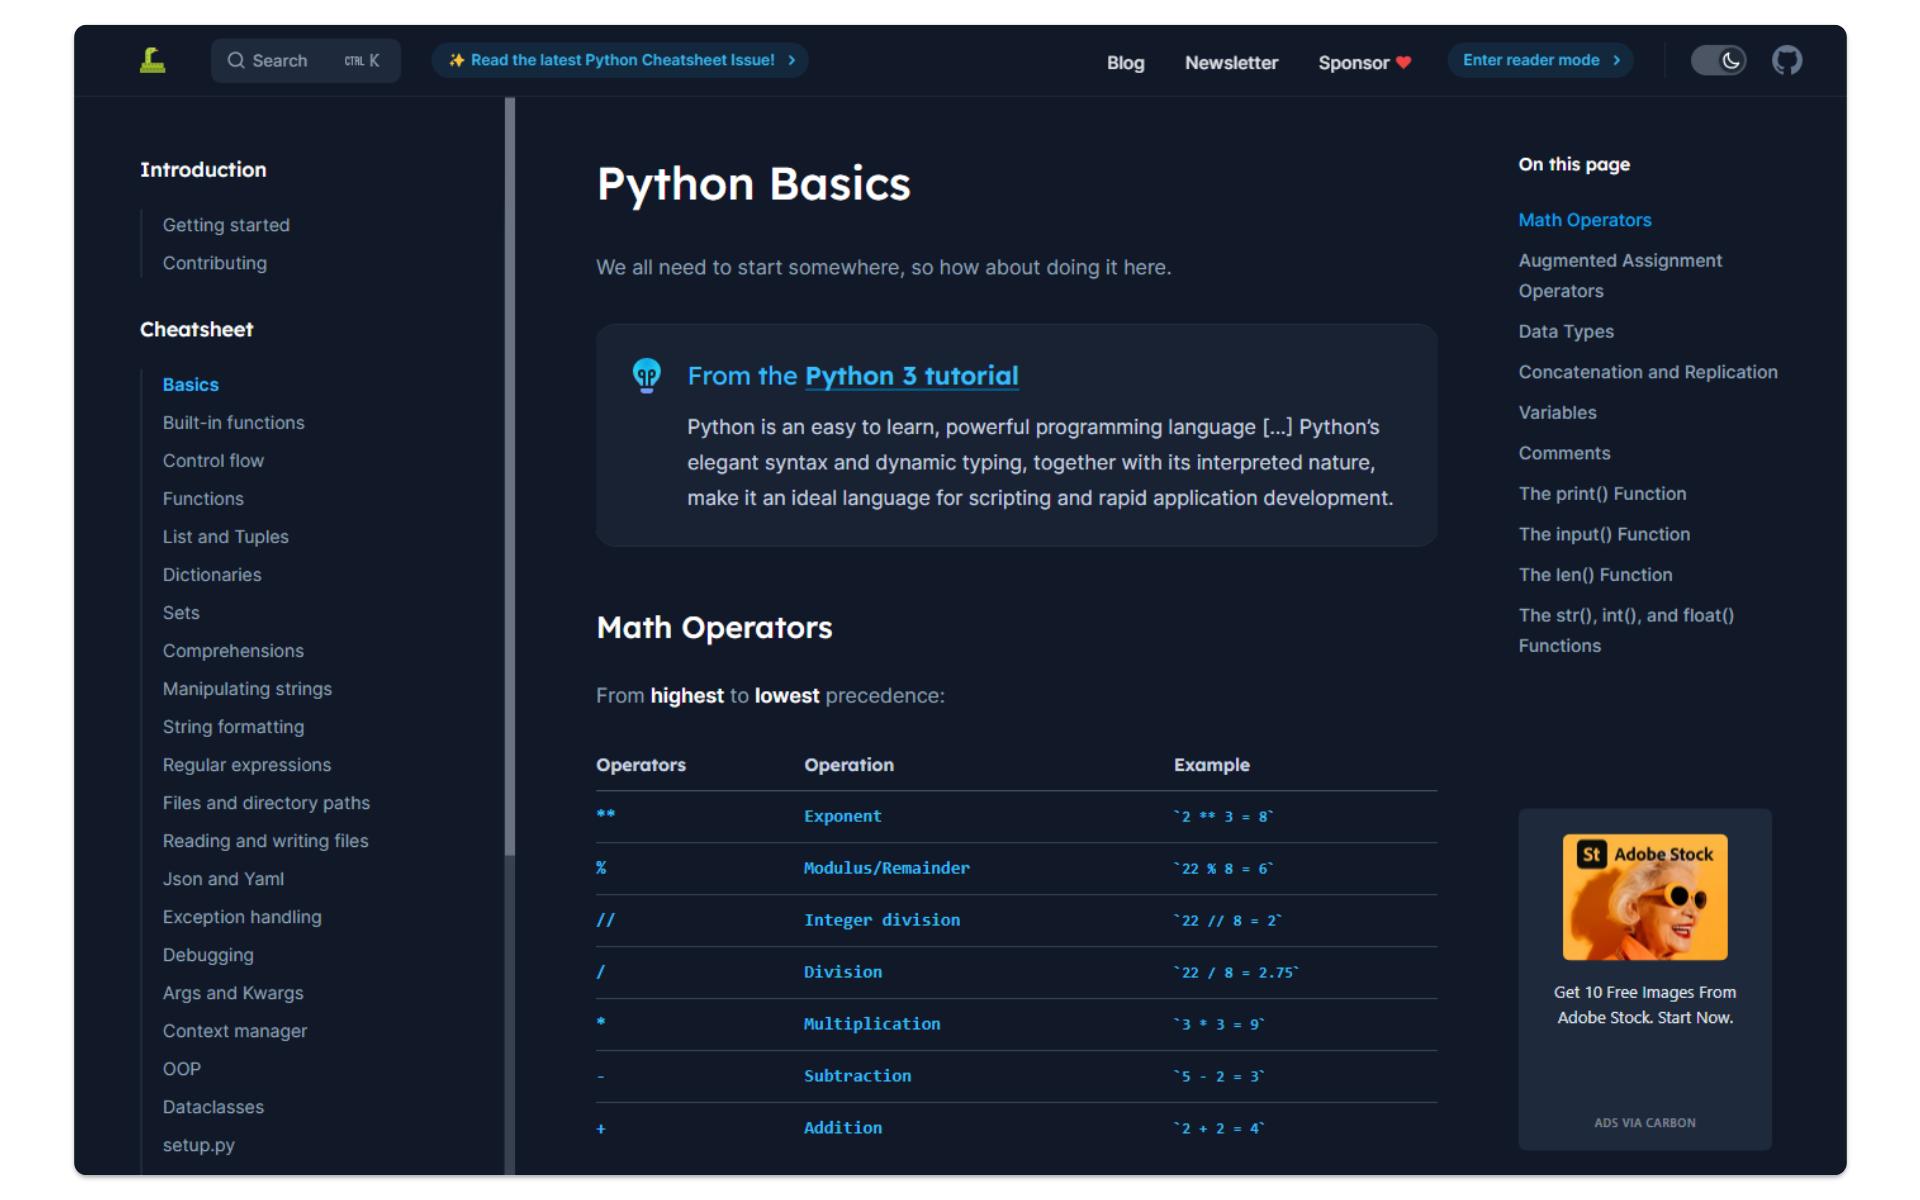Image resolution: width=1920 pixels, height=1200 pixels.
Task: Click the Python Cheatsheet snake logo
Action: coord(152,61)
